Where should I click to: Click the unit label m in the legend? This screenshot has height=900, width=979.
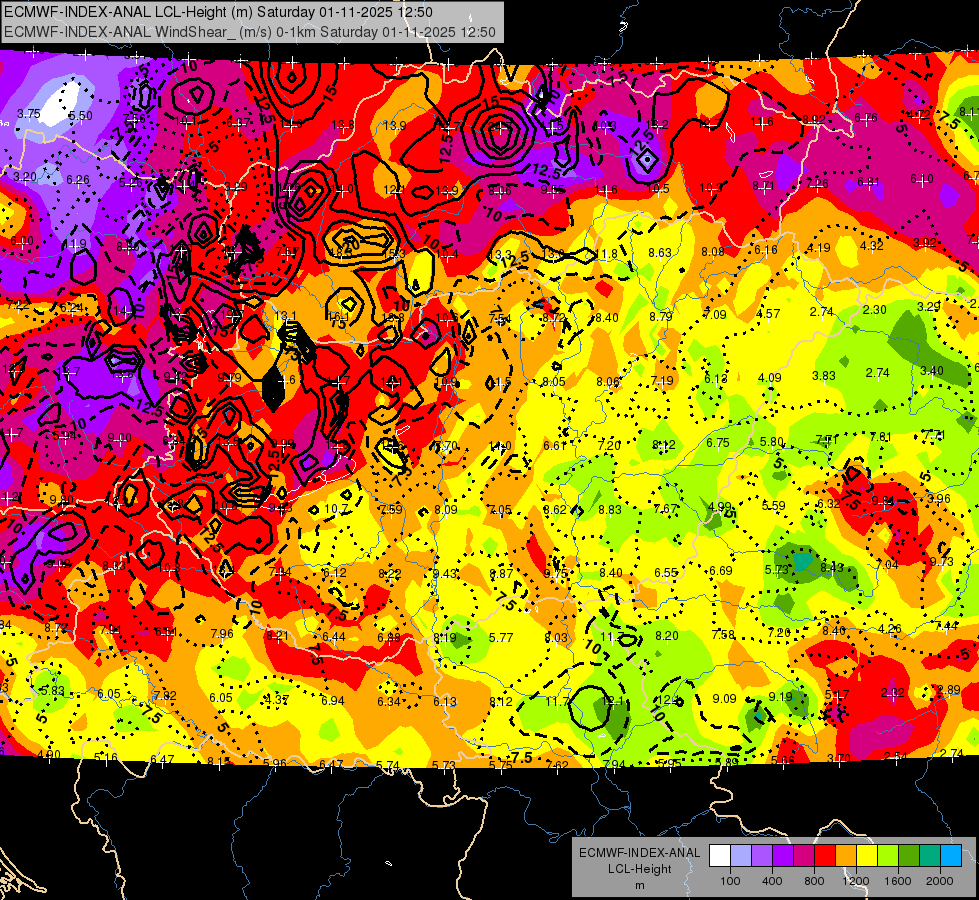tap(640, 886)
